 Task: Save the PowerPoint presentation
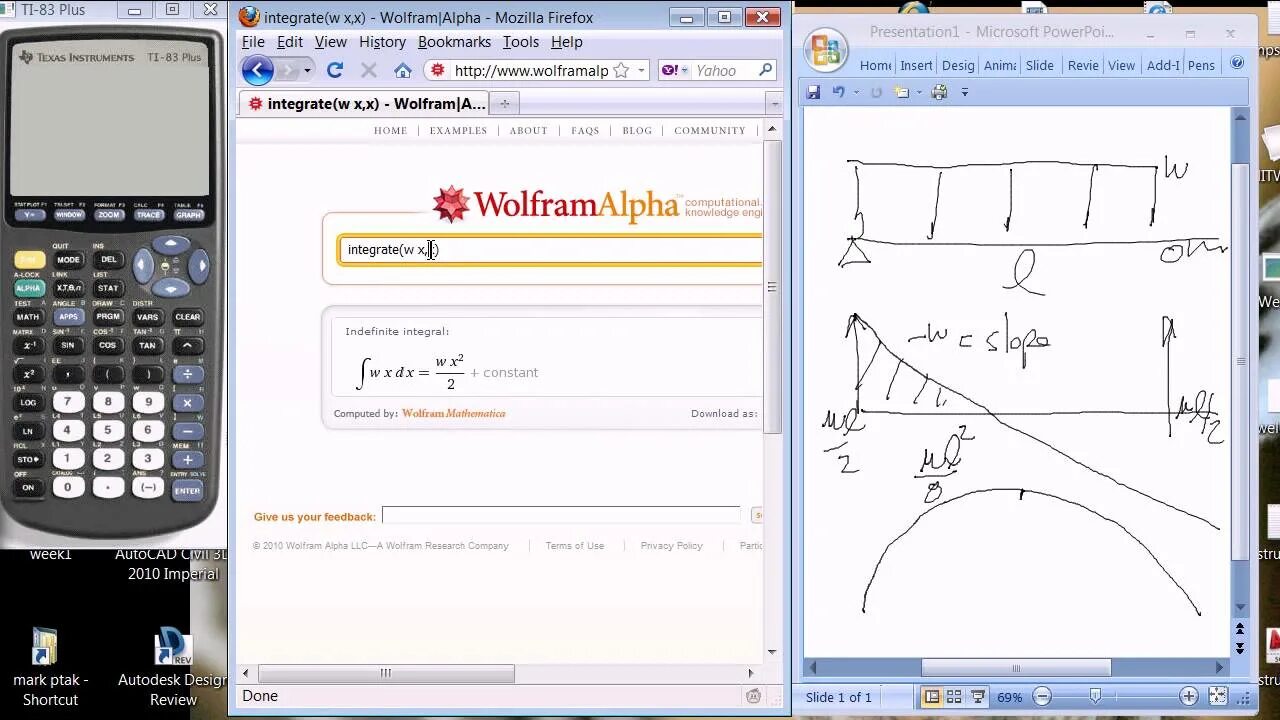[x=813, y=92]
